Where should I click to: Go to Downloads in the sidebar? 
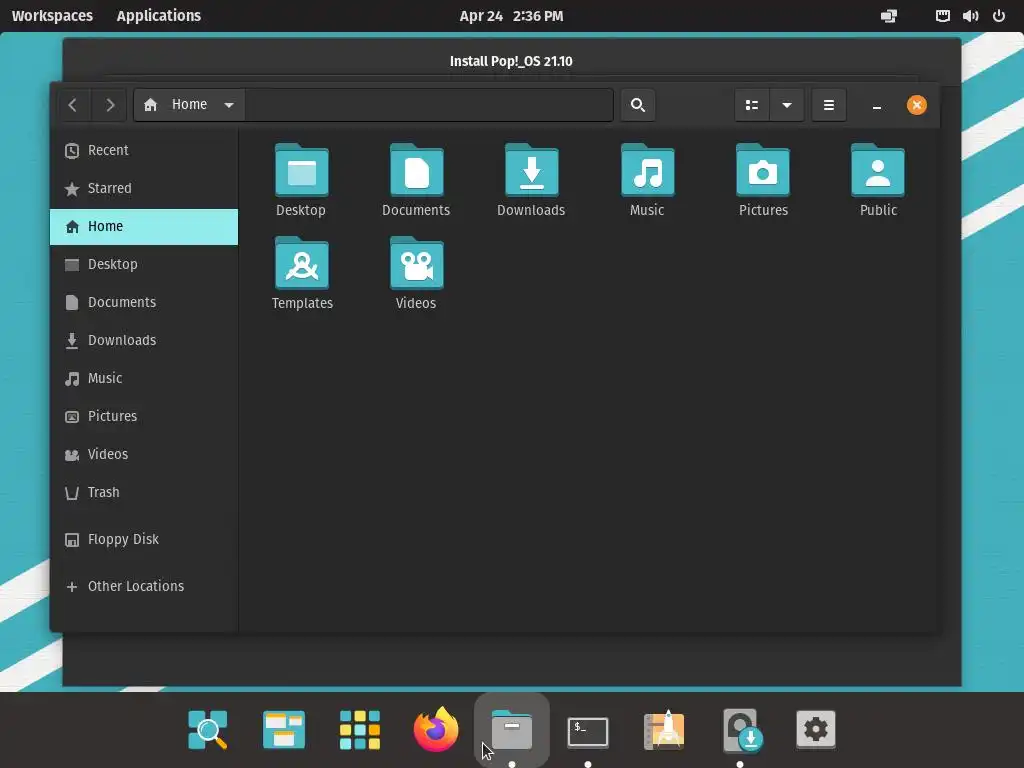point(144,340)
